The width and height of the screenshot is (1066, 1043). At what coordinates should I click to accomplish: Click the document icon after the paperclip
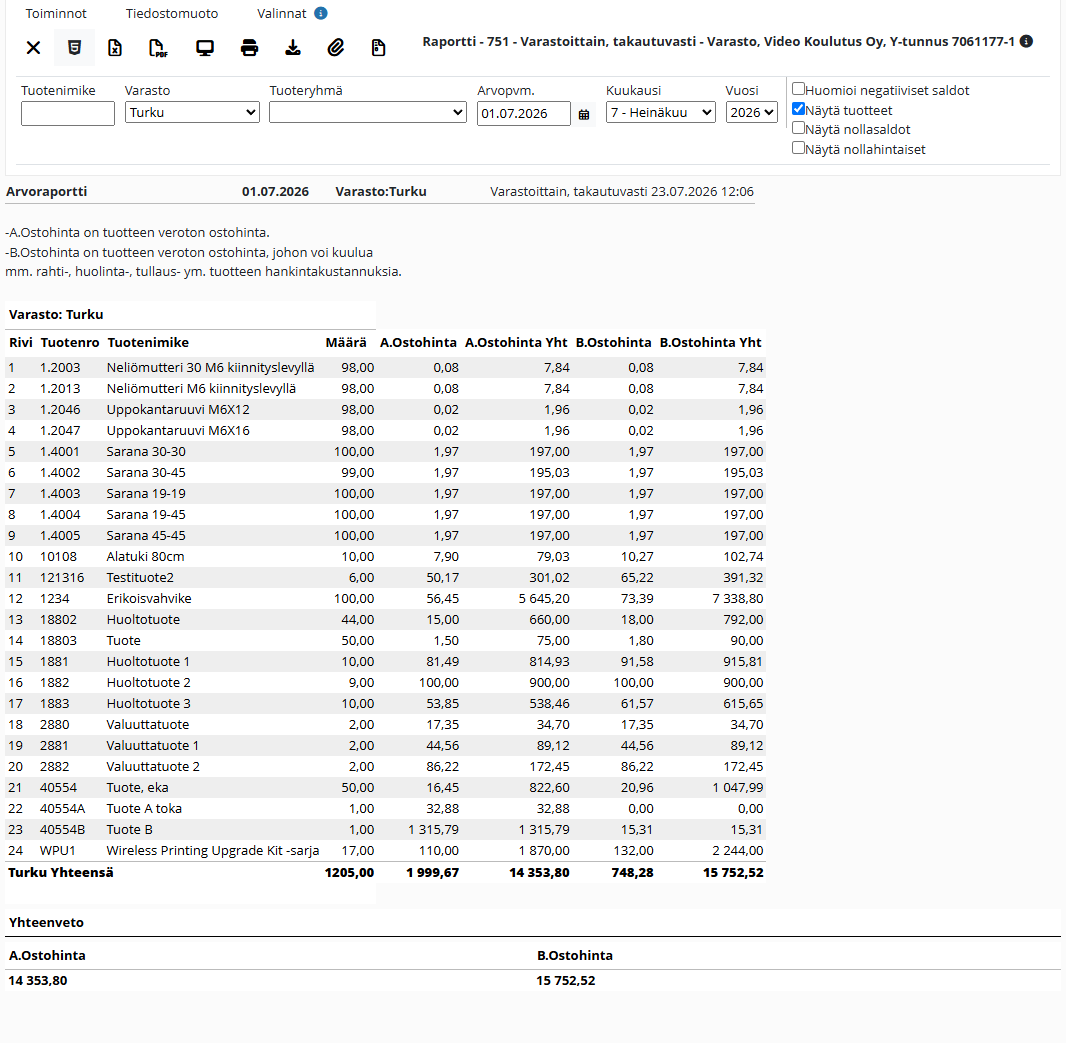[x=379, y=48]
